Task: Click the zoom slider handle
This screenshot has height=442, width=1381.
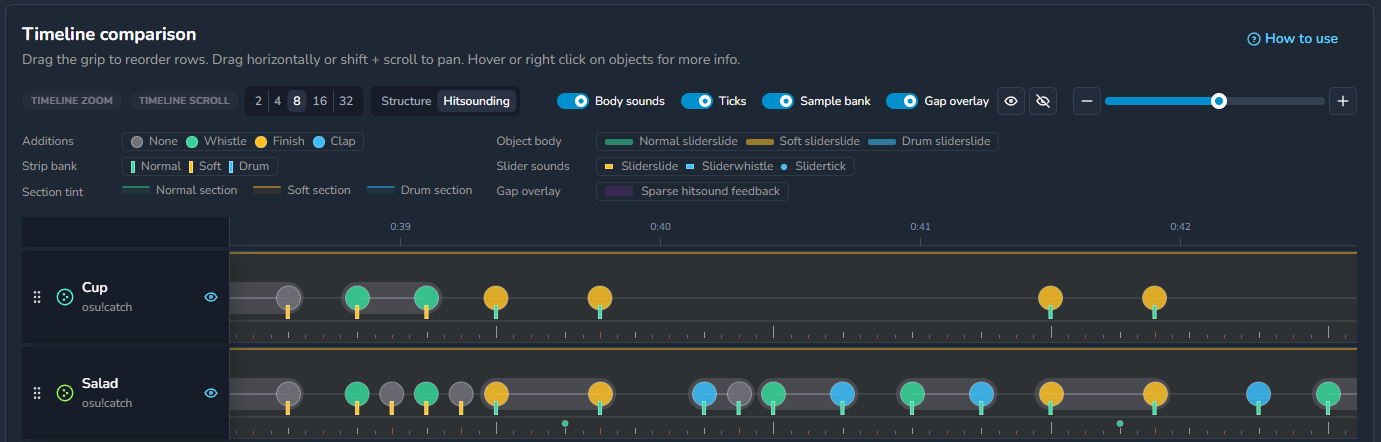Action: (1218, 101)
